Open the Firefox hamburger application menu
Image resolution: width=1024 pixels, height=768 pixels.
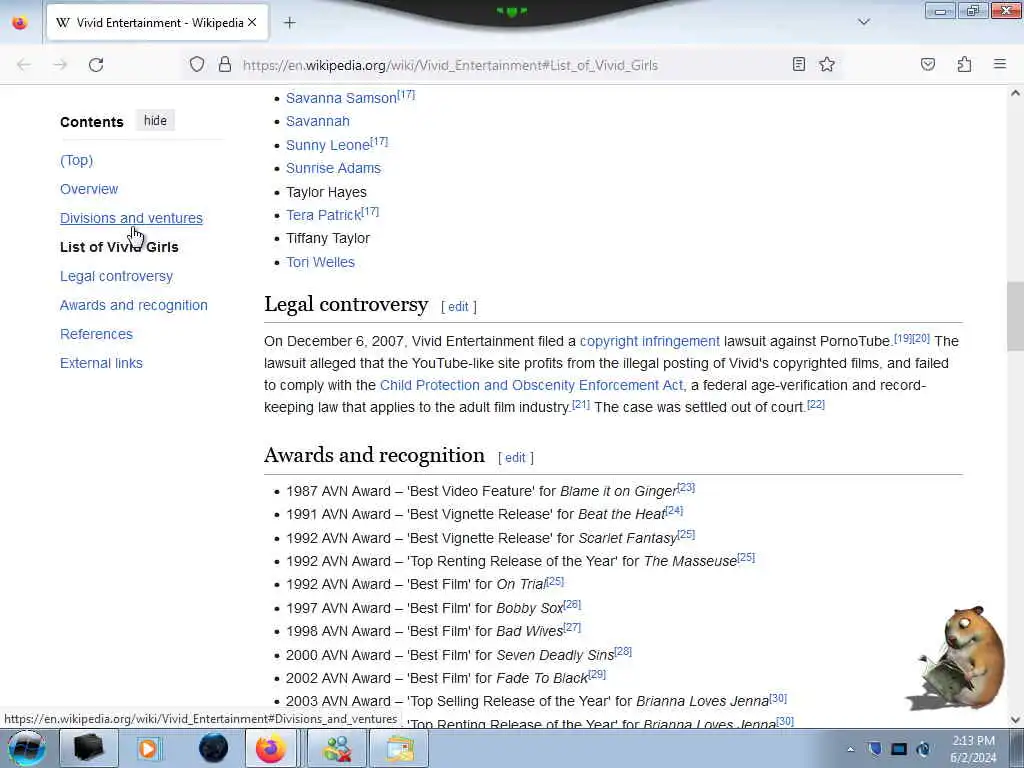(x=999, y=64)
